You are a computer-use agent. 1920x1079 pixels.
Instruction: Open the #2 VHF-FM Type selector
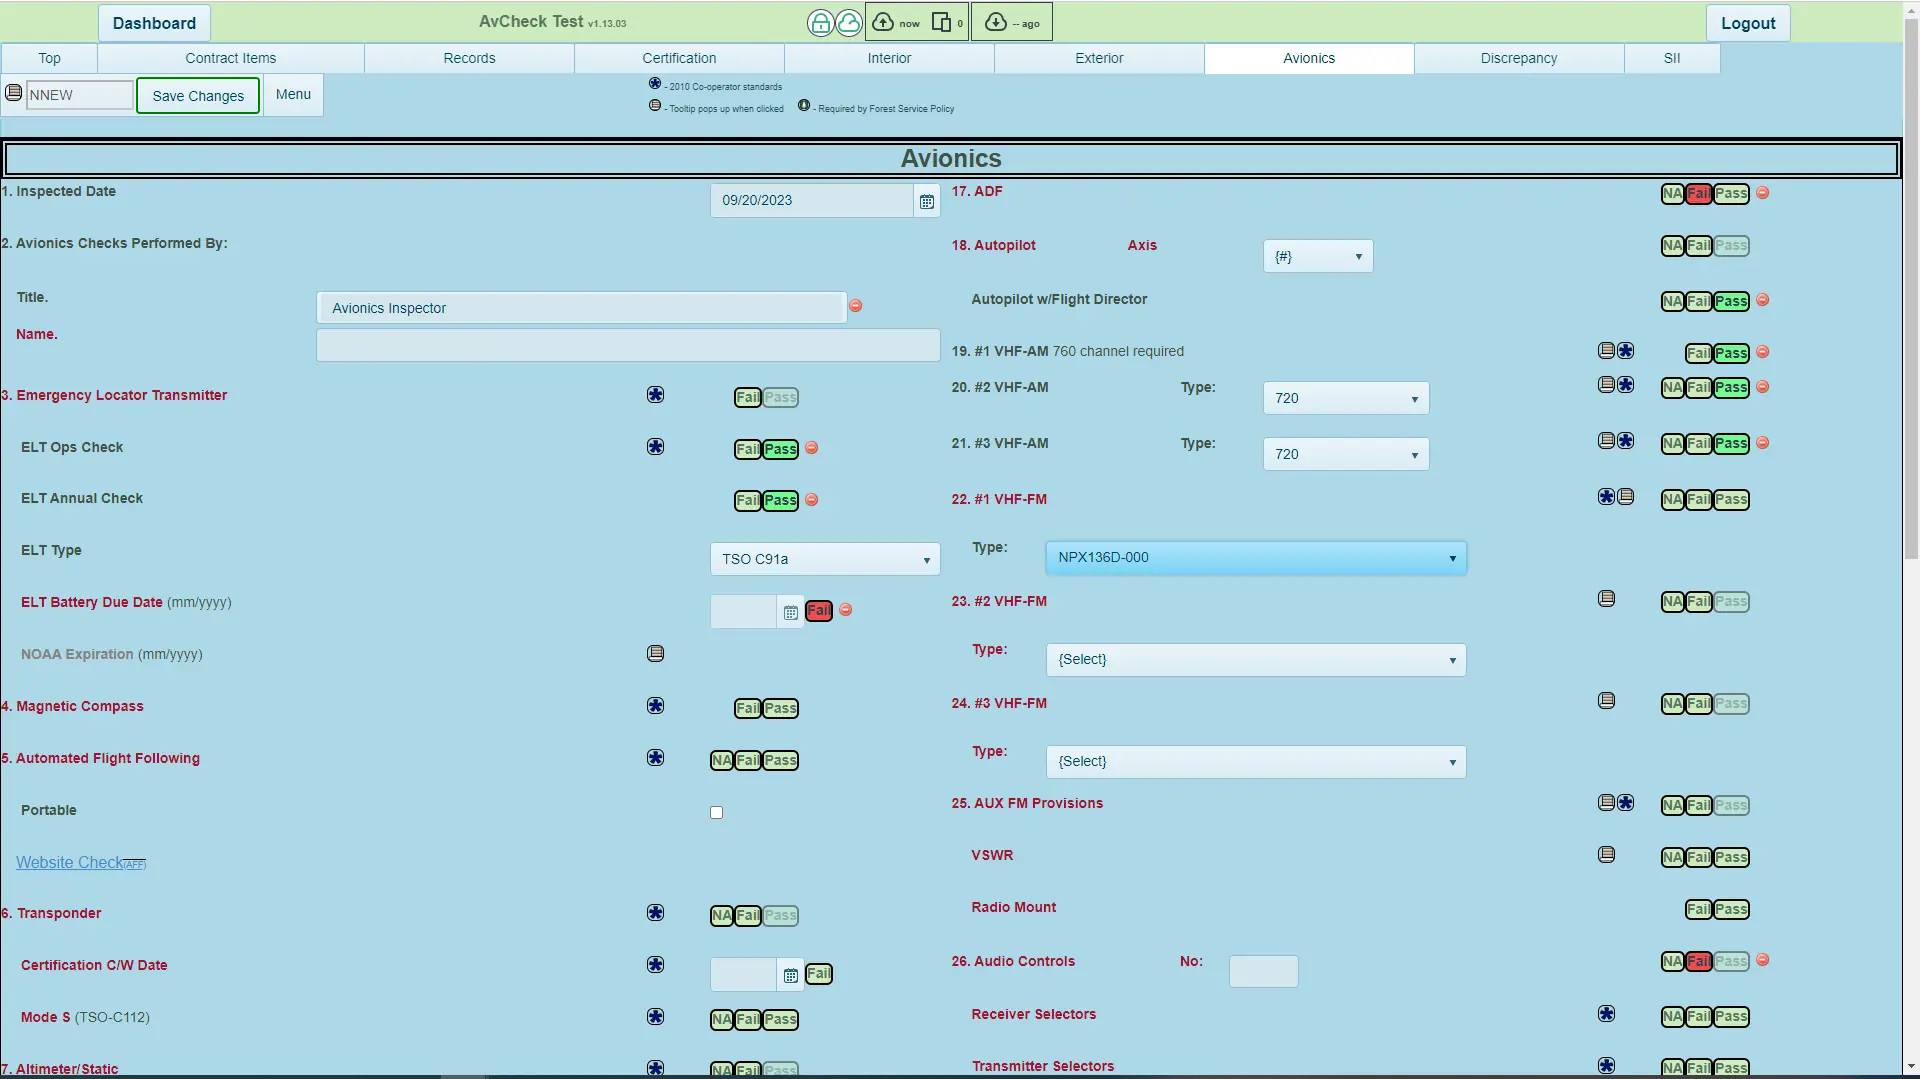[1255, 659]
